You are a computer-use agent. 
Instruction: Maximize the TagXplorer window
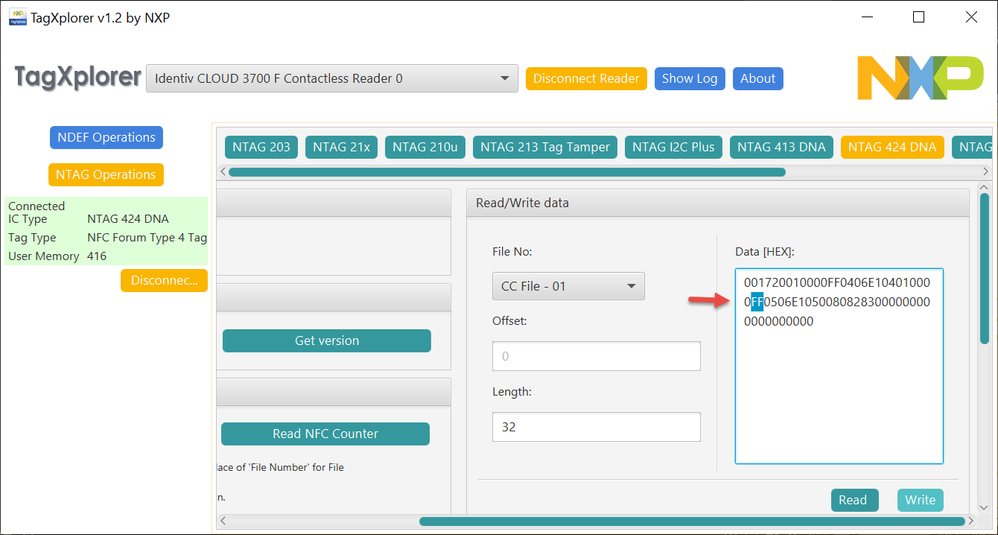coord(918,17)
